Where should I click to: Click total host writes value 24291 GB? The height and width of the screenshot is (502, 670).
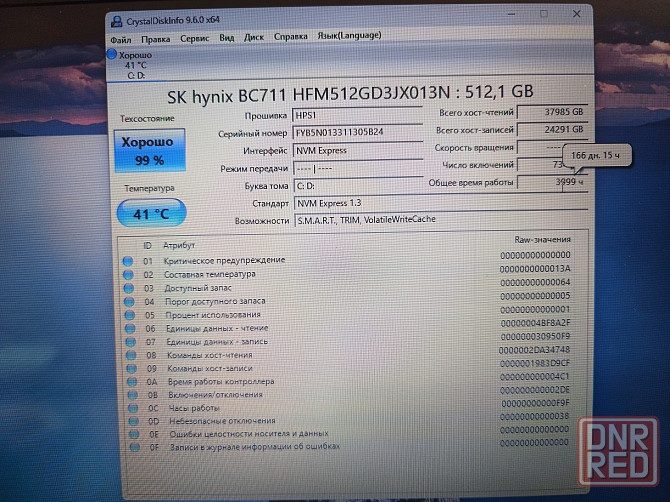click(552, 129)
